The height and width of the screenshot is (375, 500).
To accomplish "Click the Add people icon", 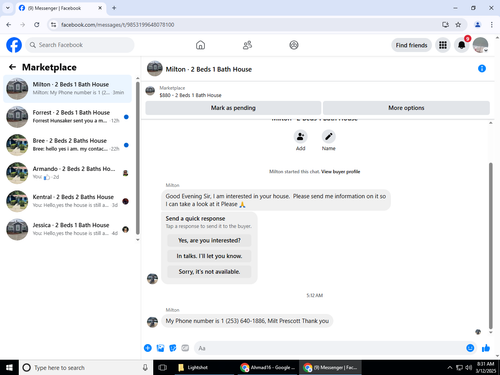I will pyautogui.click(x=300, y=137).
